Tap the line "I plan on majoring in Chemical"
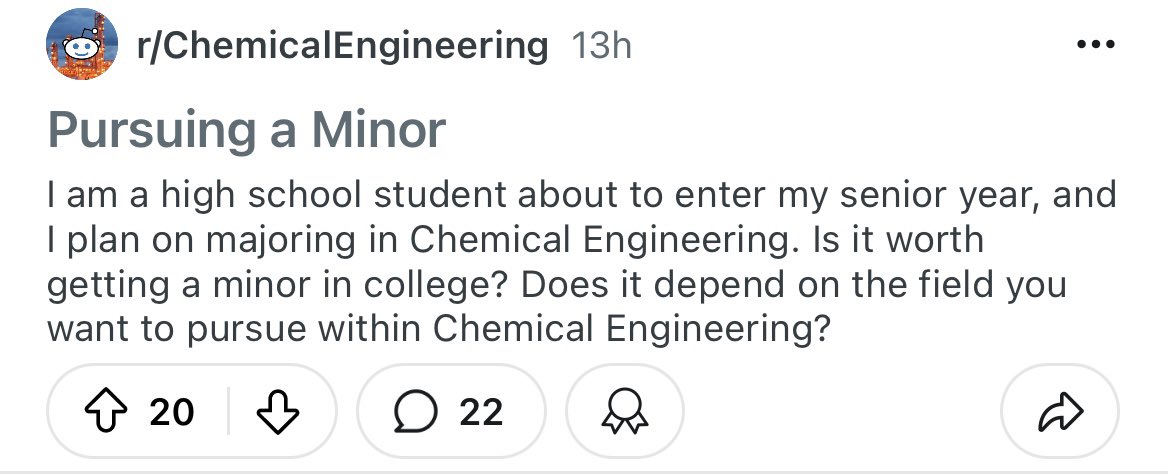 point(515,240)
